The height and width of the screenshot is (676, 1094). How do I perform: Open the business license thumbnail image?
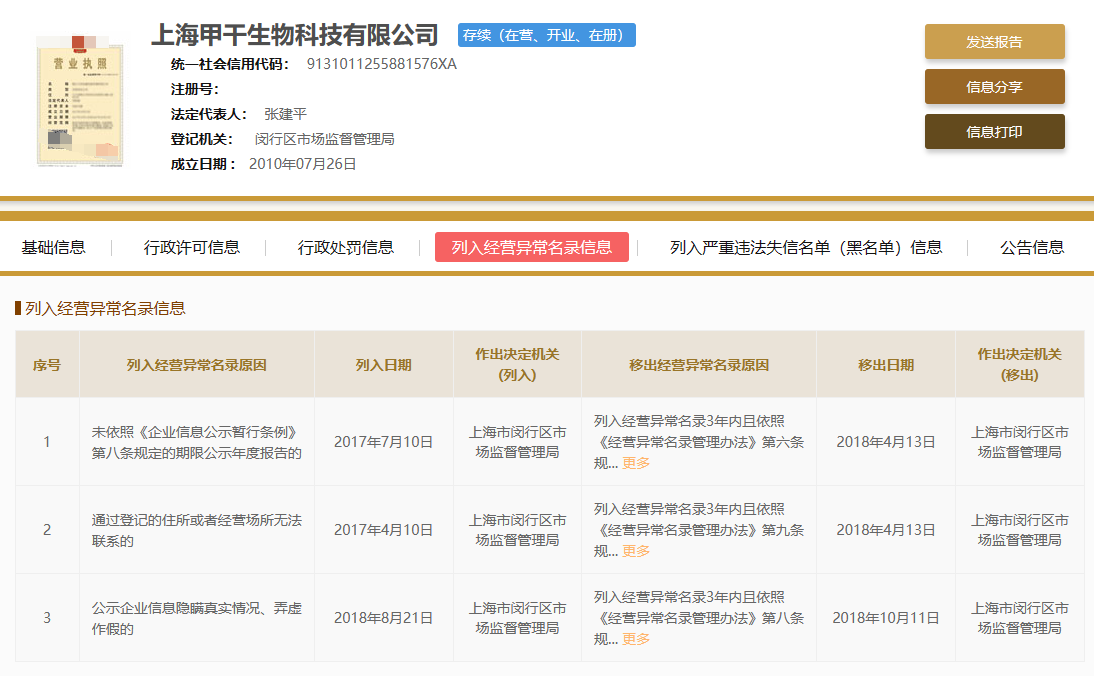click(x=79, y=100)
